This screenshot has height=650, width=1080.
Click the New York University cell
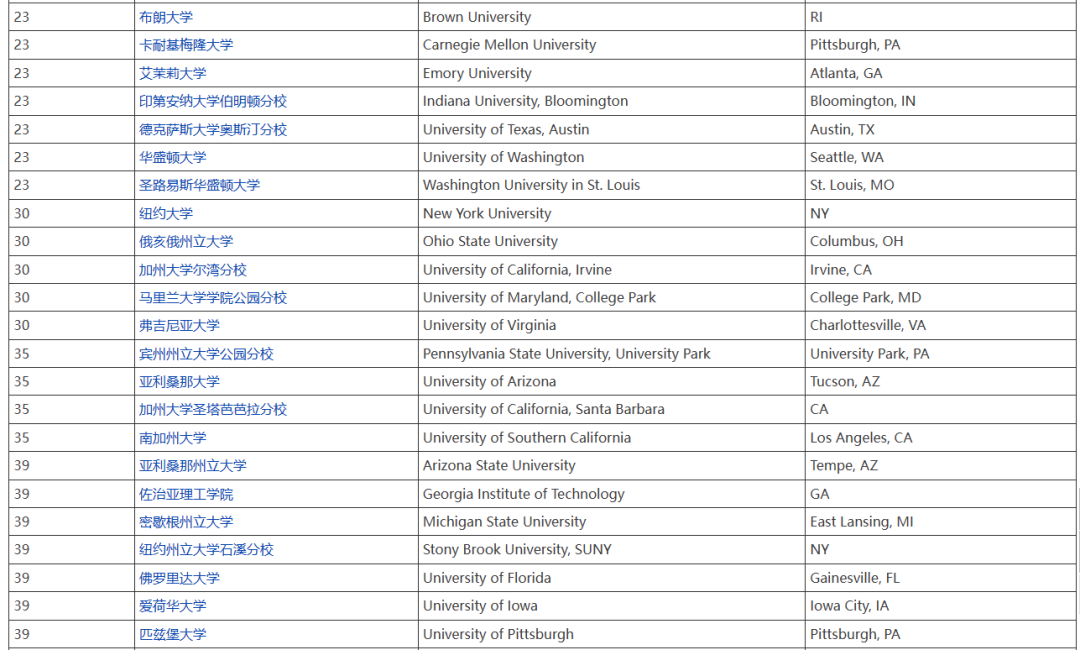pos(612,213)
